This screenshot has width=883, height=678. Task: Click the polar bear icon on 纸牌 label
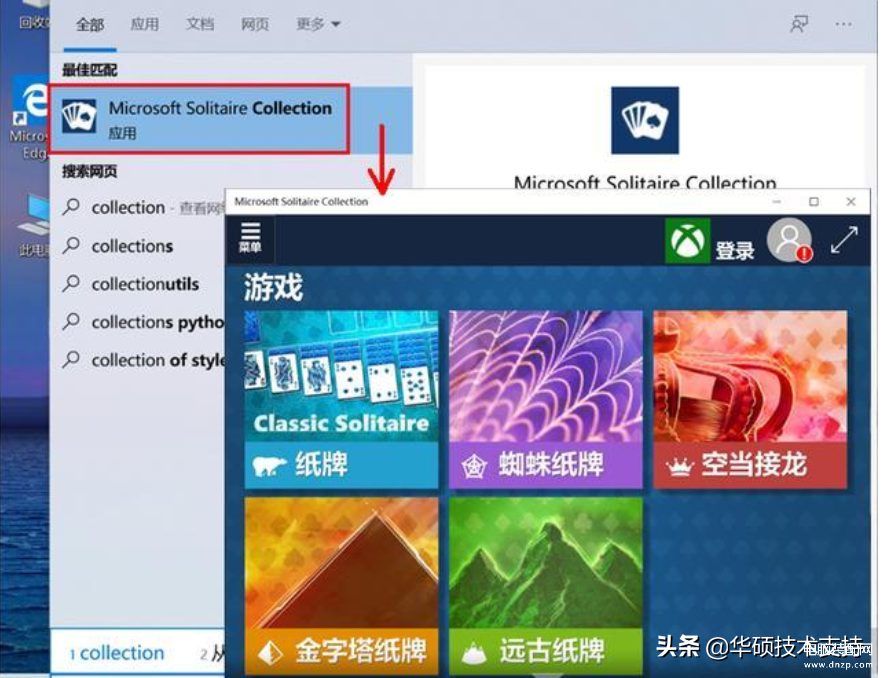pyautogui.click(x=269, y=466)
